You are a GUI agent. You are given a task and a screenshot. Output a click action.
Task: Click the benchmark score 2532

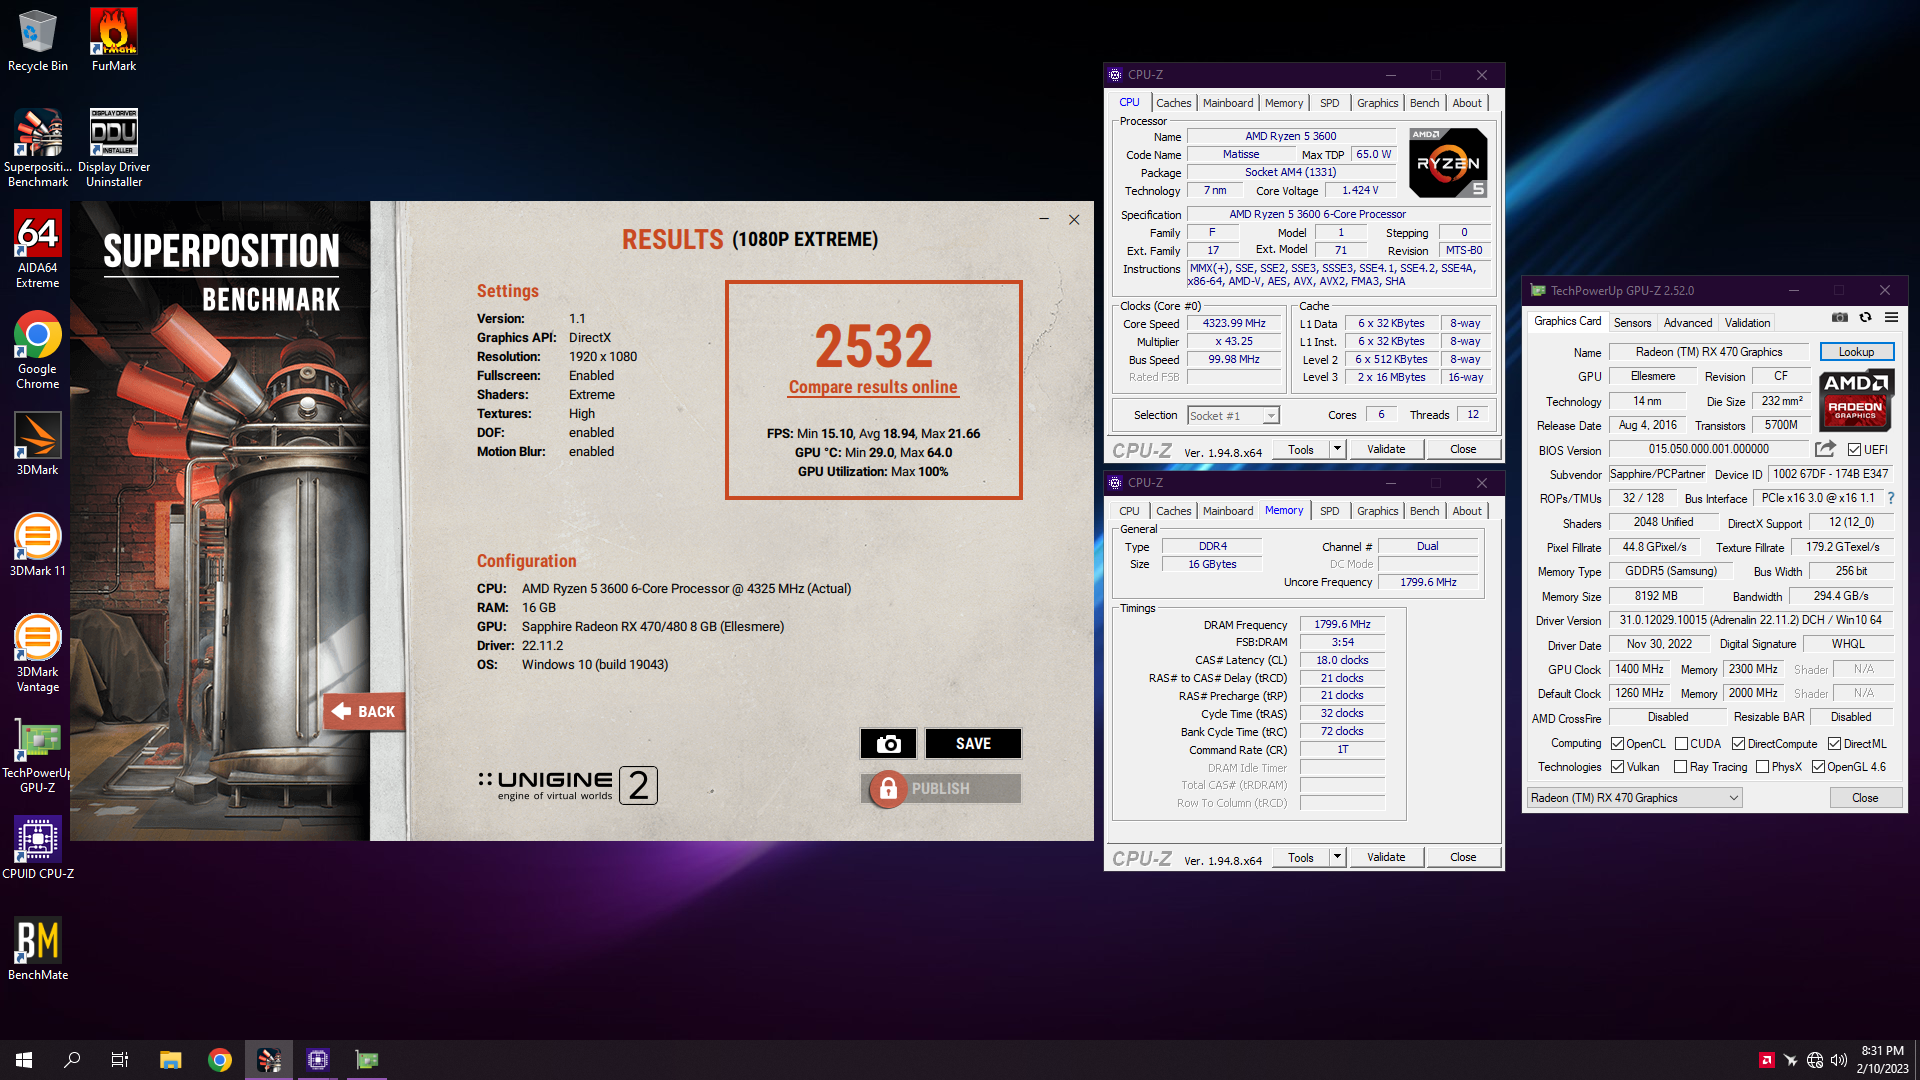tap(873, 346)
